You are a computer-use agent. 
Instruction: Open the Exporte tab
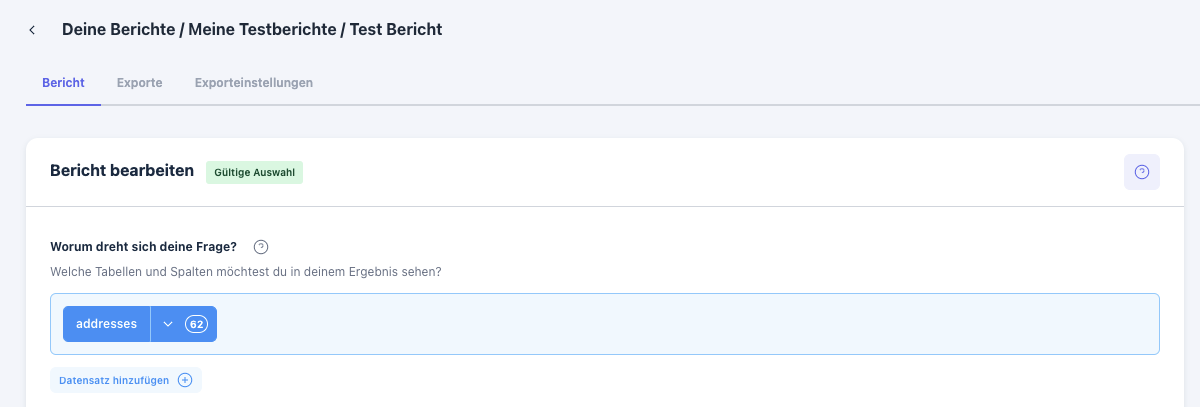(139, 83)
